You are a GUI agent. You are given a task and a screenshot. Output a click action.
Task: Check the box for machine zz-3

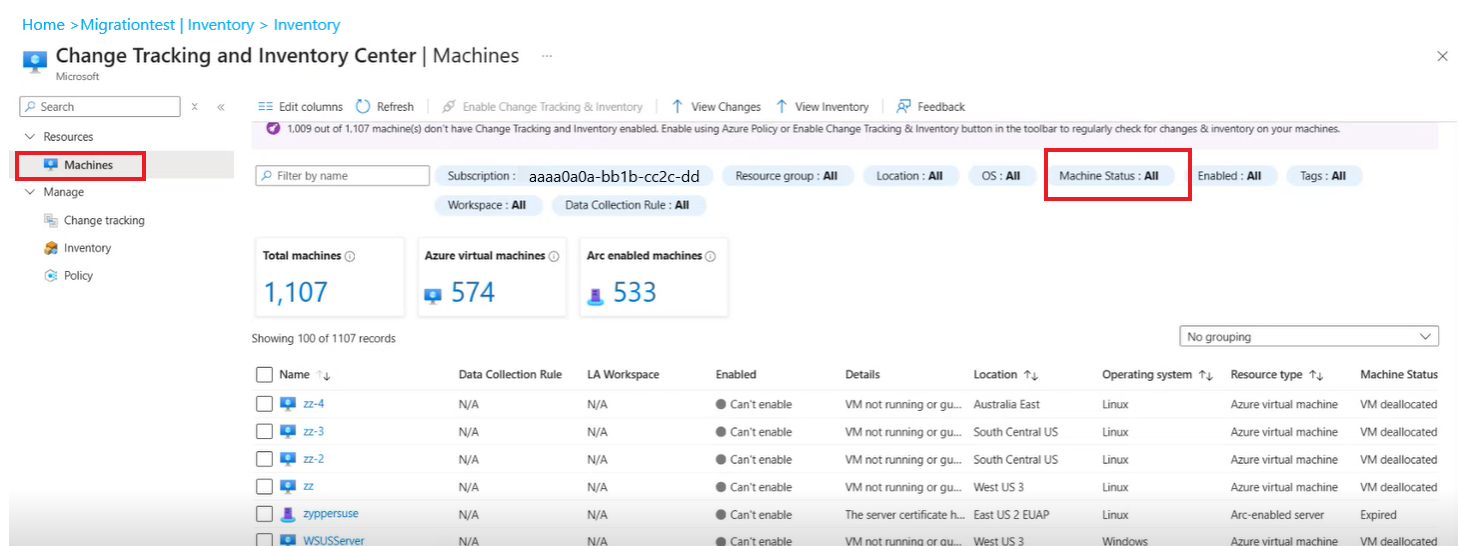264,432
